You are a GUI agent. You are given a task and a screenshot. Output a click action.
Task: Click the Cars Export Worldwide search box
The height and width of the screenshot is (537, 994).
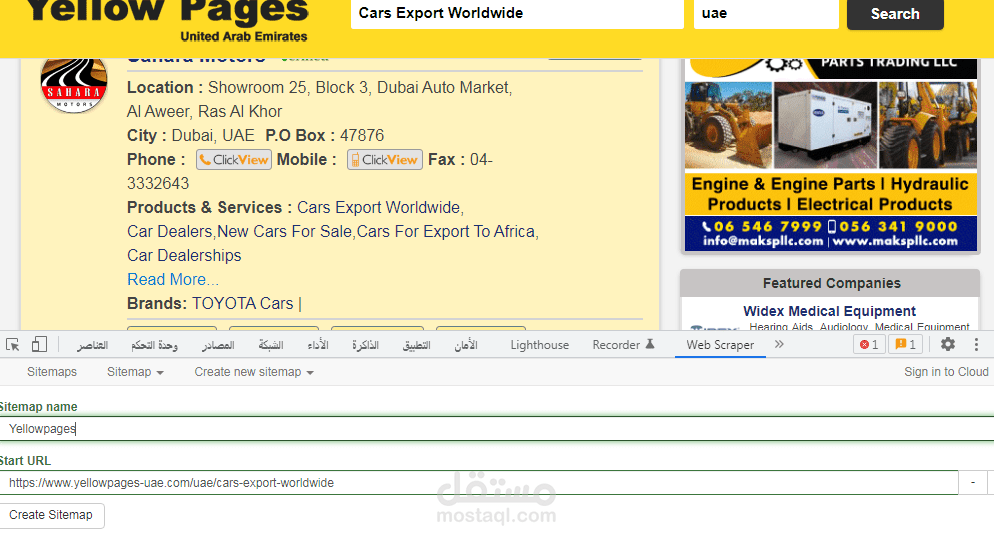coord(517,13)
